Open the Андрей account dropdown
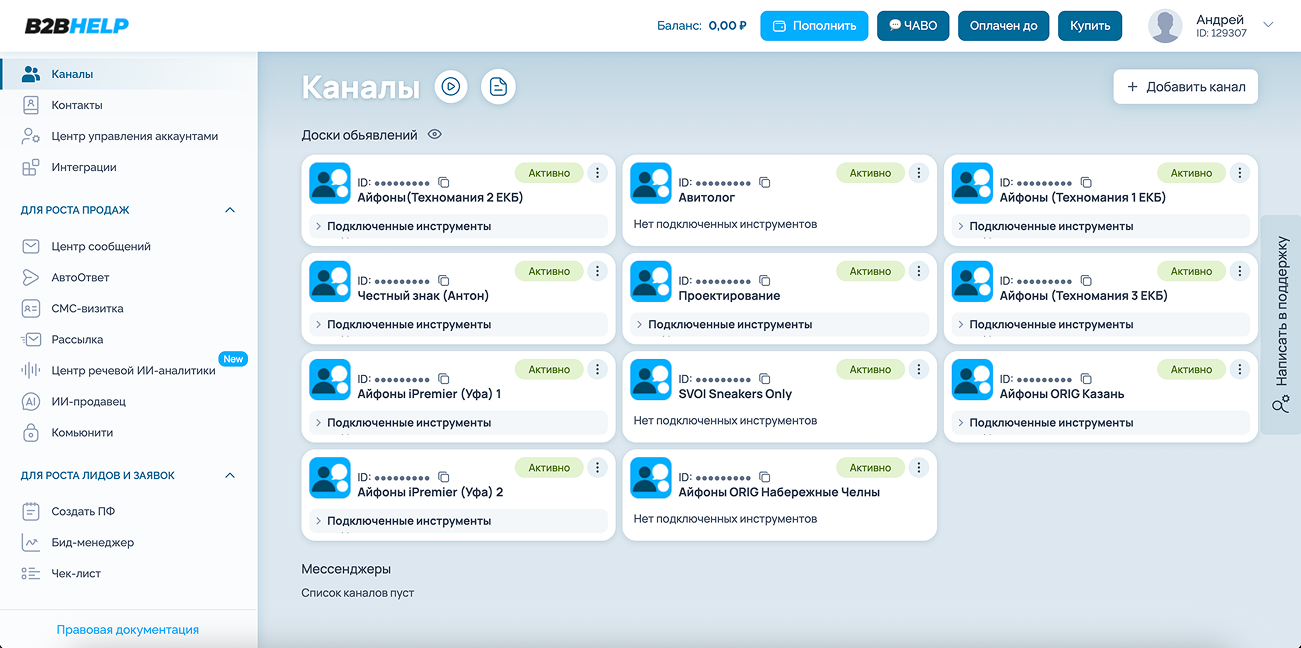 pos(1269,25)
